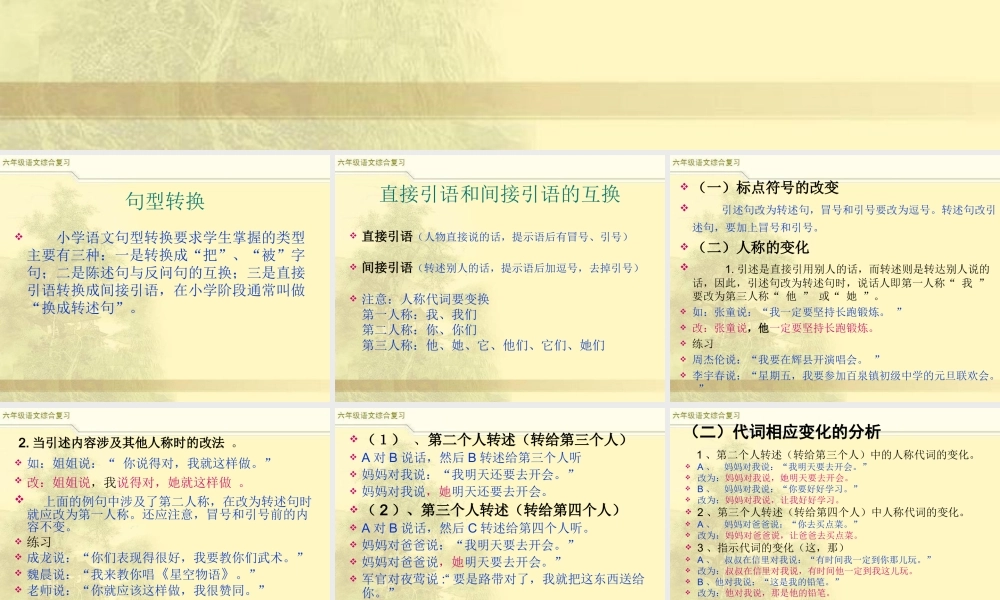
Task: Click 练习 above the 成龙说 line
Action: click(39, 542)
